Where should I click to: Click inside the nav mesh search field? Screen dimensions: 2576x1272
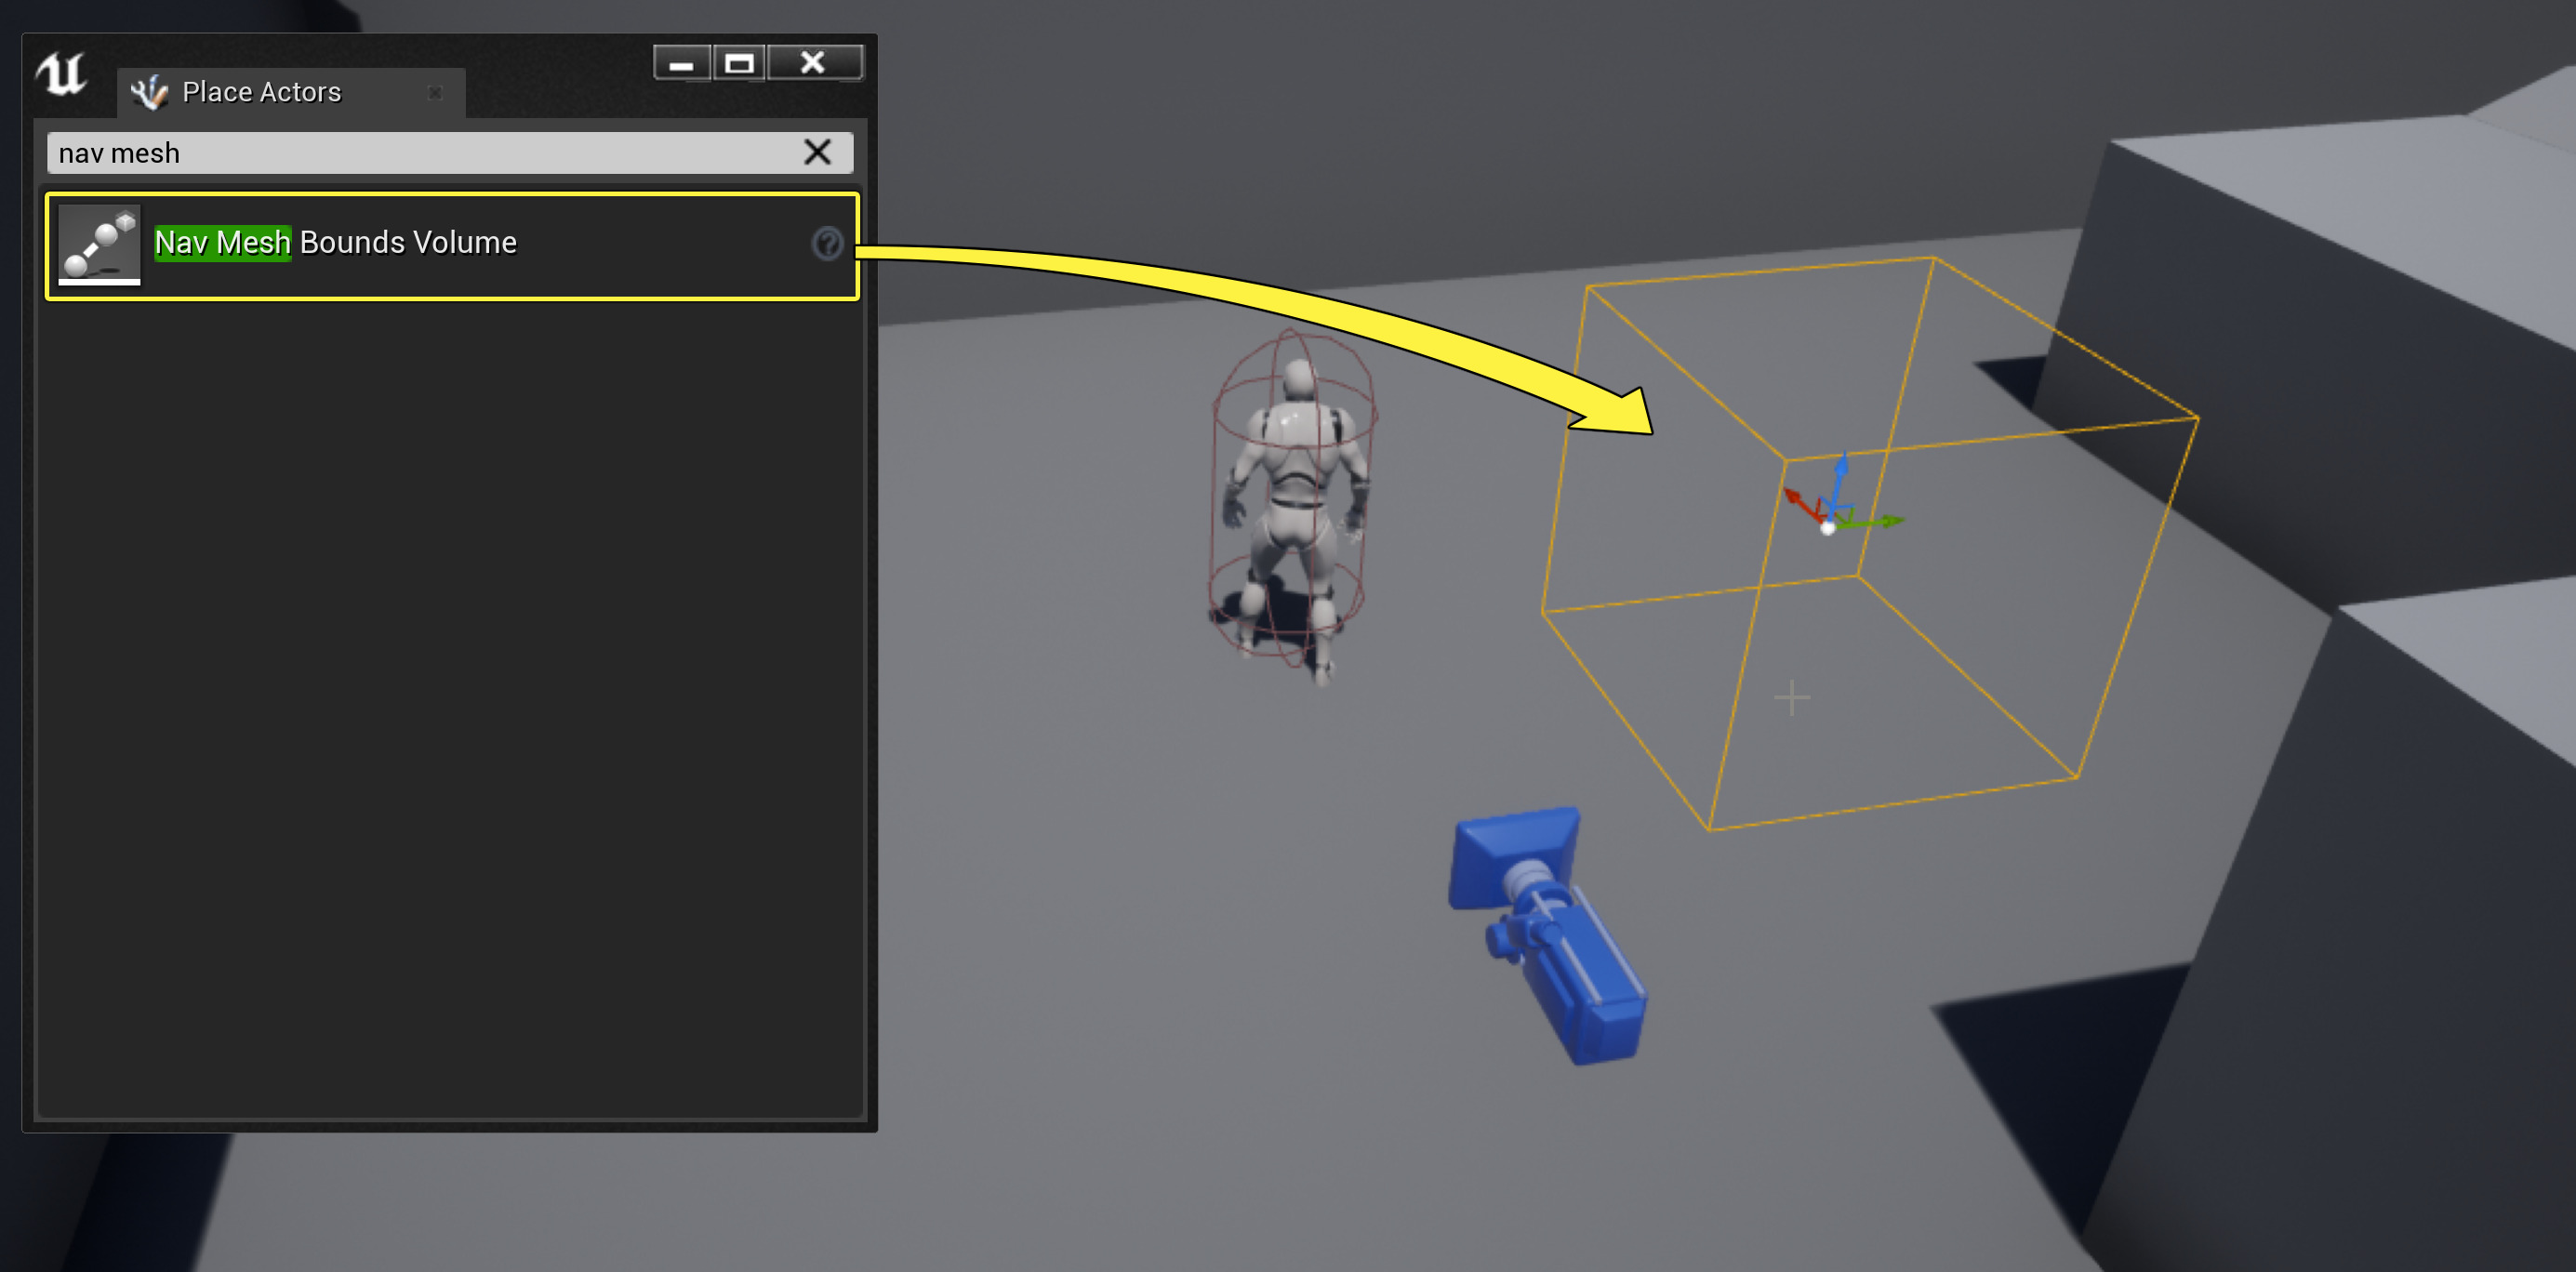(400, 152)
